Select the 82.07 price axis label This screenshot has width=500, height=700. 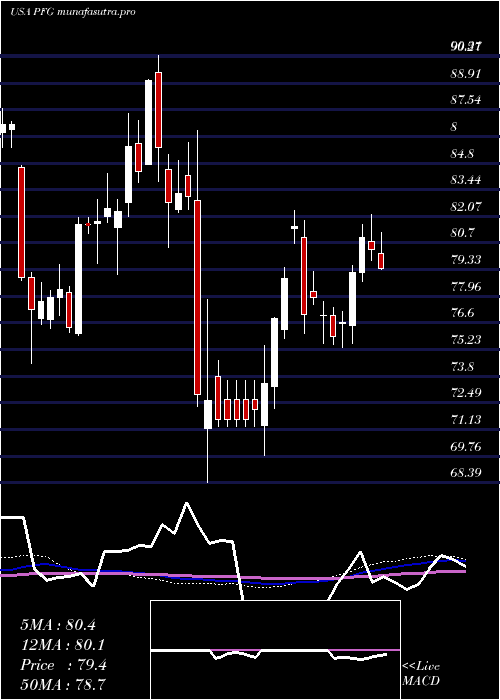[466, 207]
